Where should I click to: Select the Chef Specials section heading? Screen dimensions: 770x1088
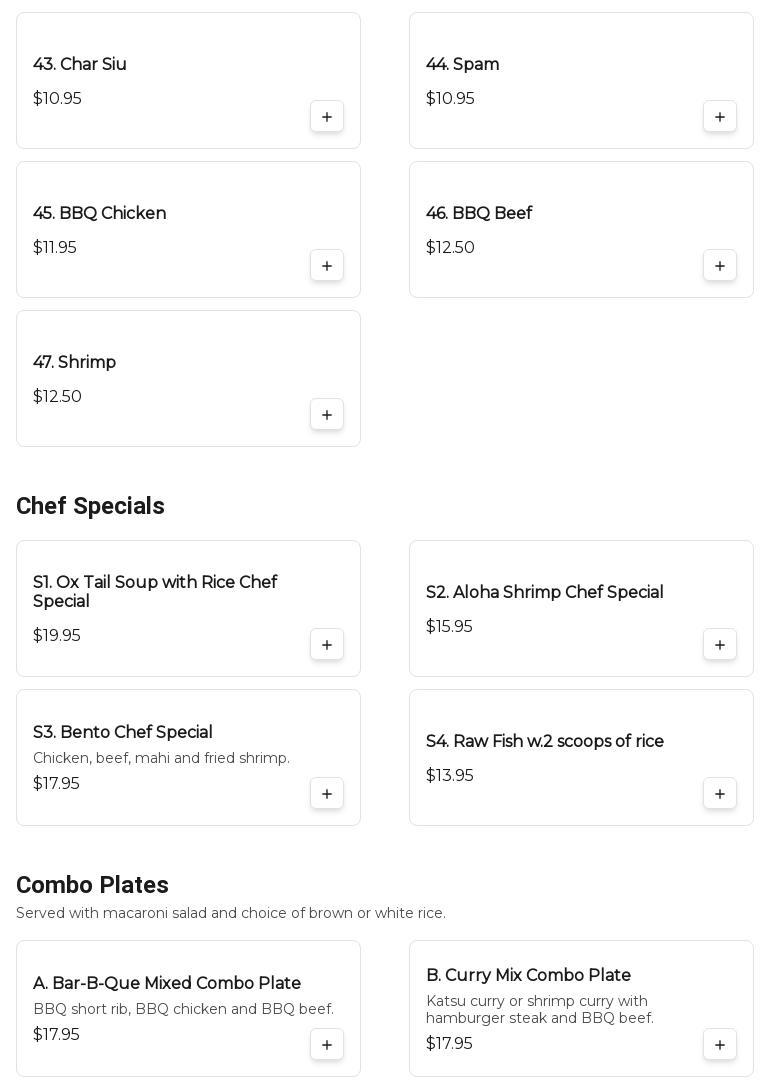click(x=90, y=507)
